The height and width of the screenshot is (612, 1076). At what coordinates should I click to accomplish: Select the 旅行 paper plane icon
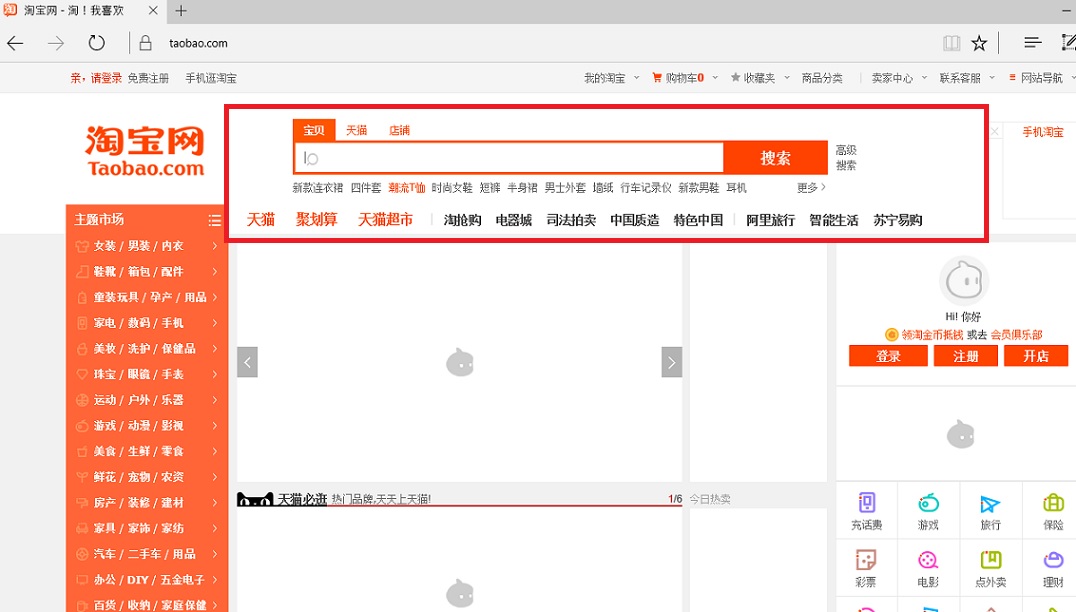point(990,503)
